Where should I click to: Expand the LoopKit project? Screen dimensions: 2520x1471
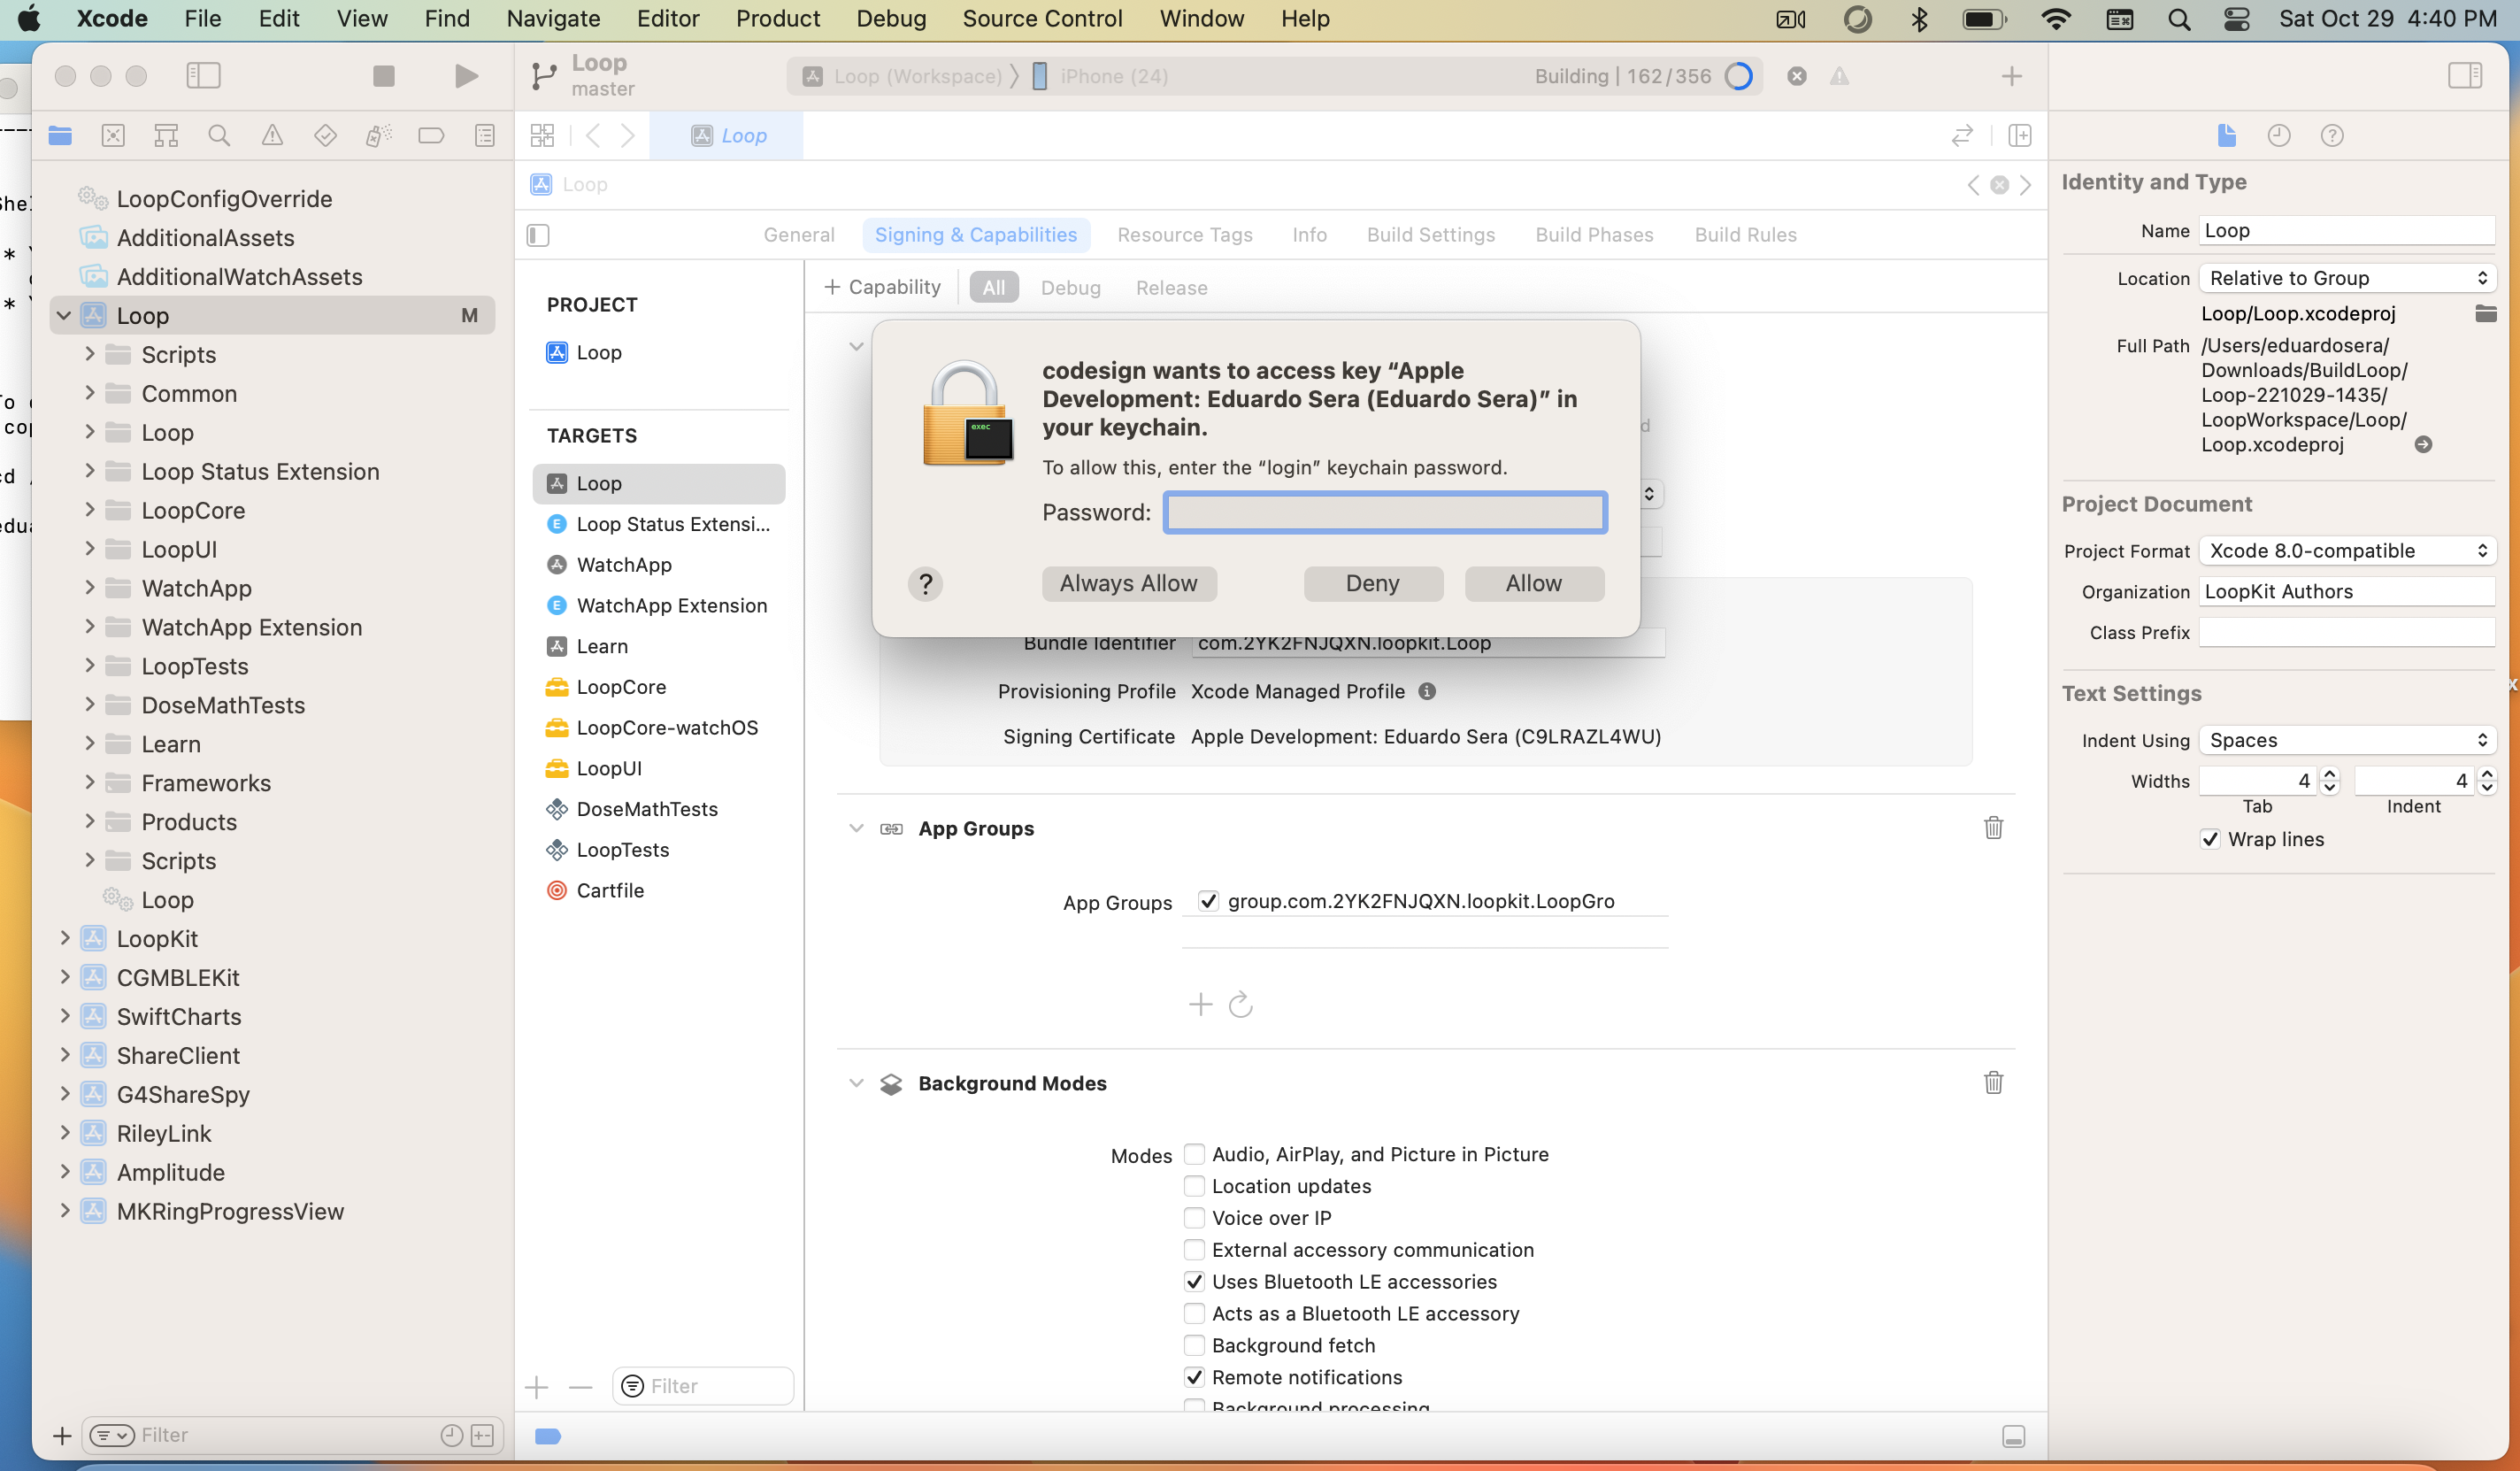pos(64,938)
